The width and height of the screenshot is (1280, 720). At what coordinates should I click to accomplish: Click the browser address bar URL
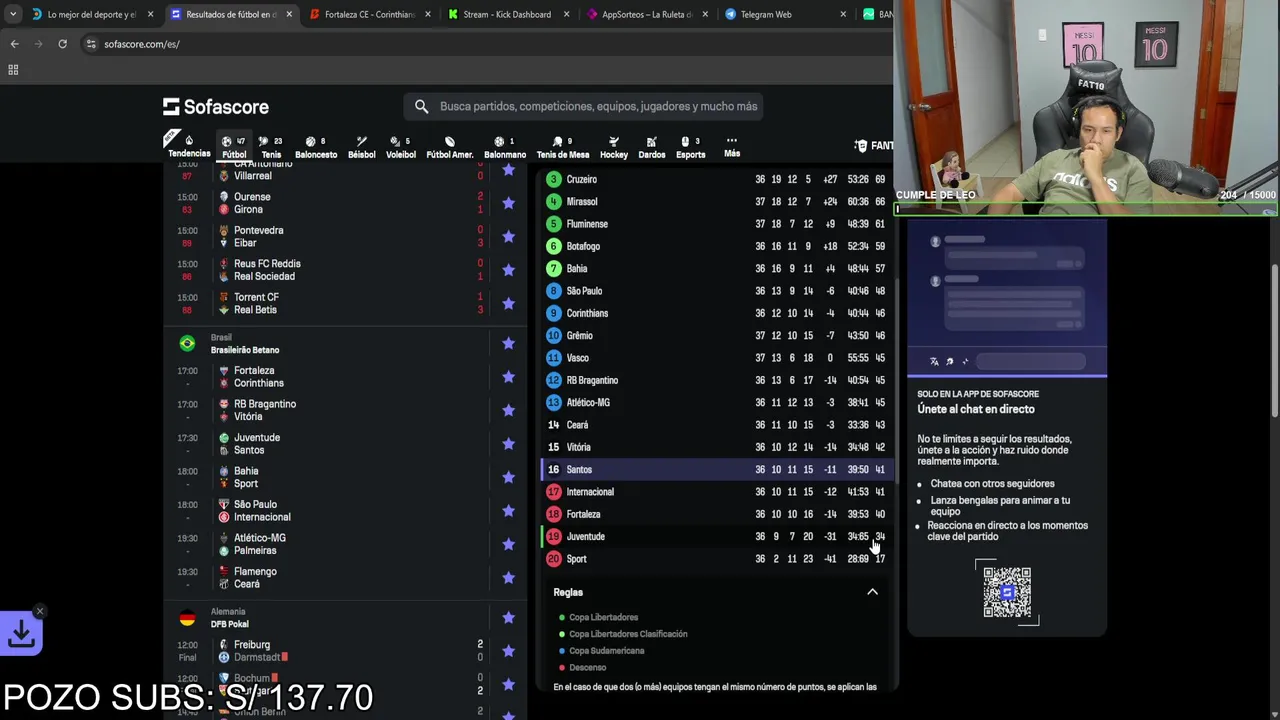click(142, 44)
